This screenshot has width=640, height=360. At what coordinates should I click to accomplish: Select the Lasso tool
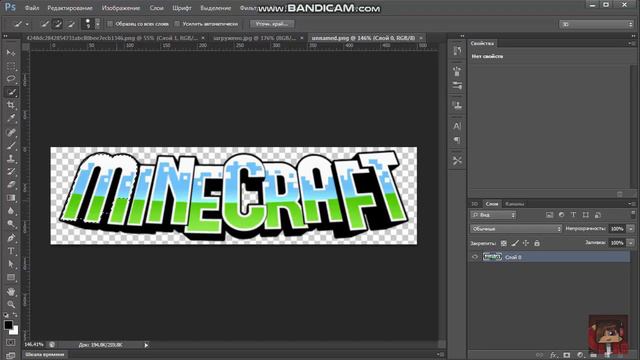[11, 79]
